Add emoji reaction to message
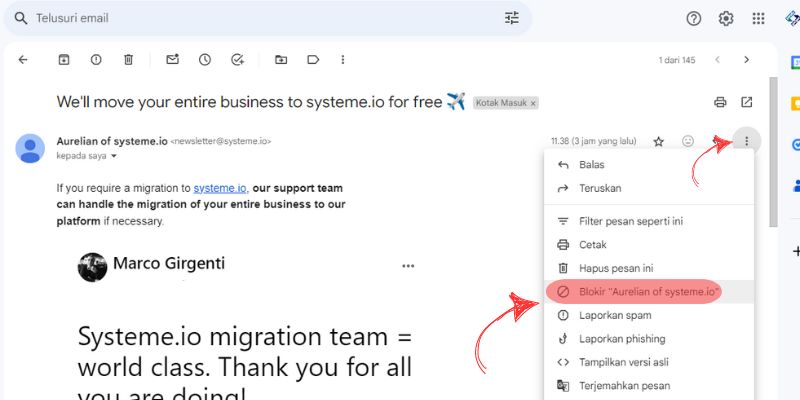 (688, 141)
